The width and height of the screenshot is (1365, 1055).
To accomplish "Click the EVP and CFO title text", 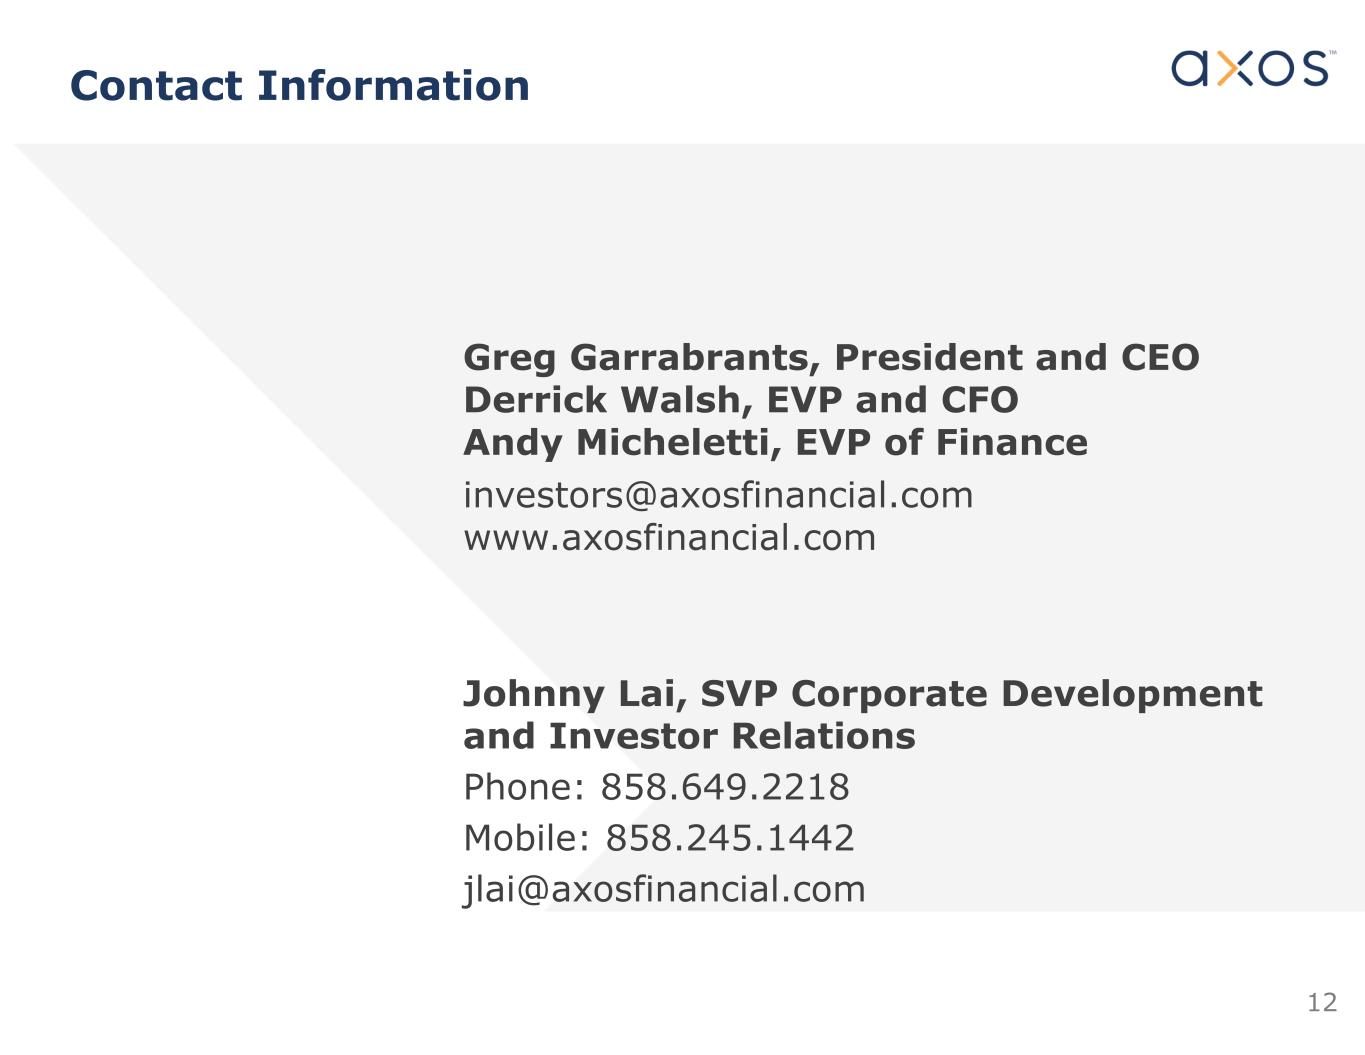I will [892, 400].
